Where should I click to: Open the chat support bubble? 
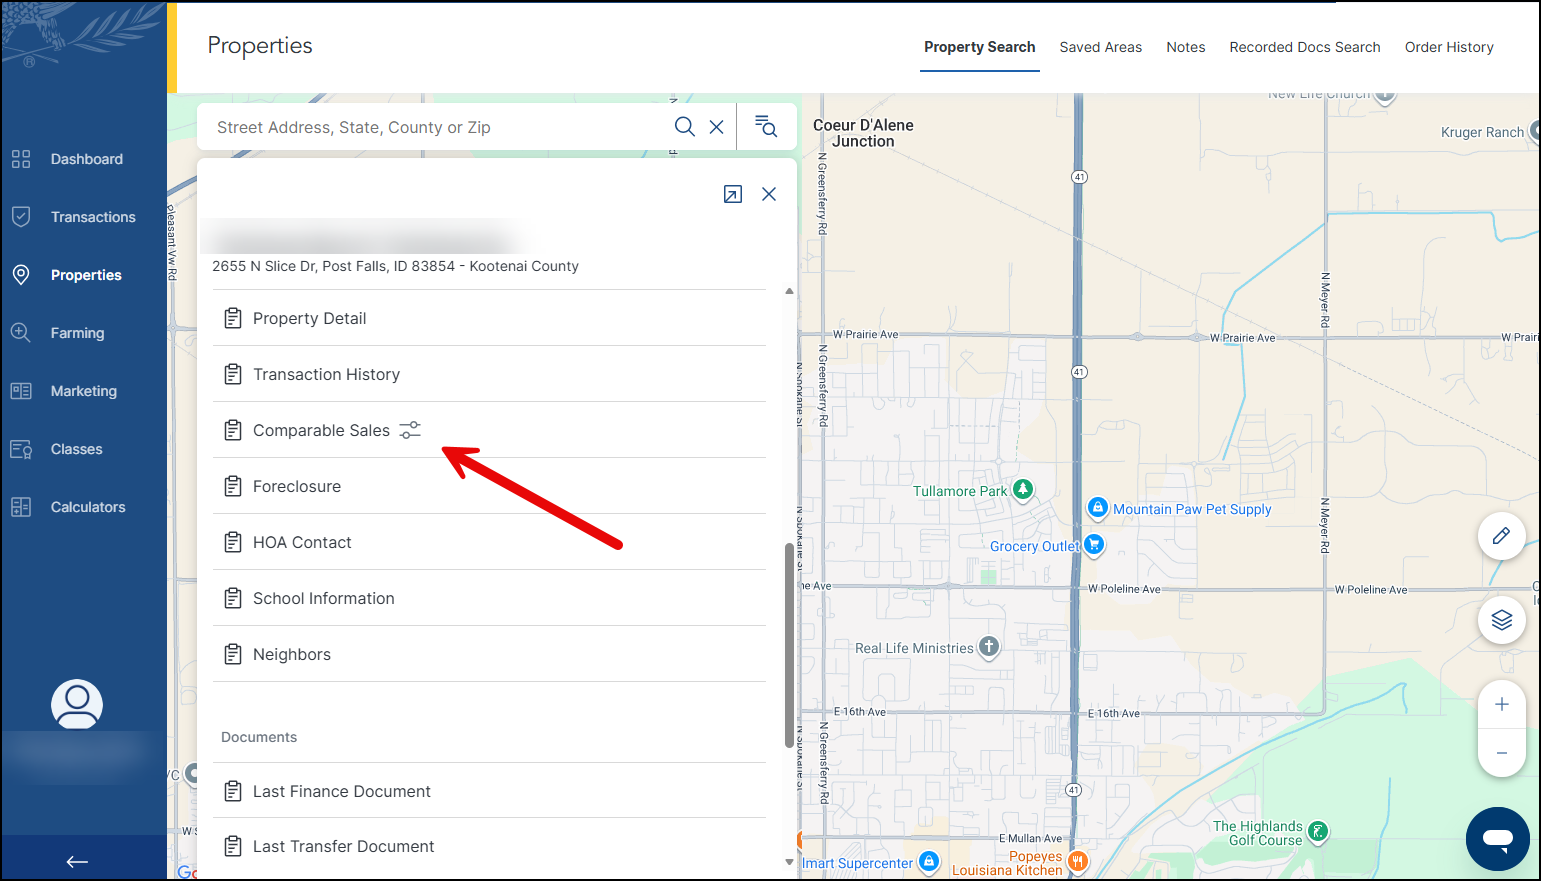tap(1497, 838)
